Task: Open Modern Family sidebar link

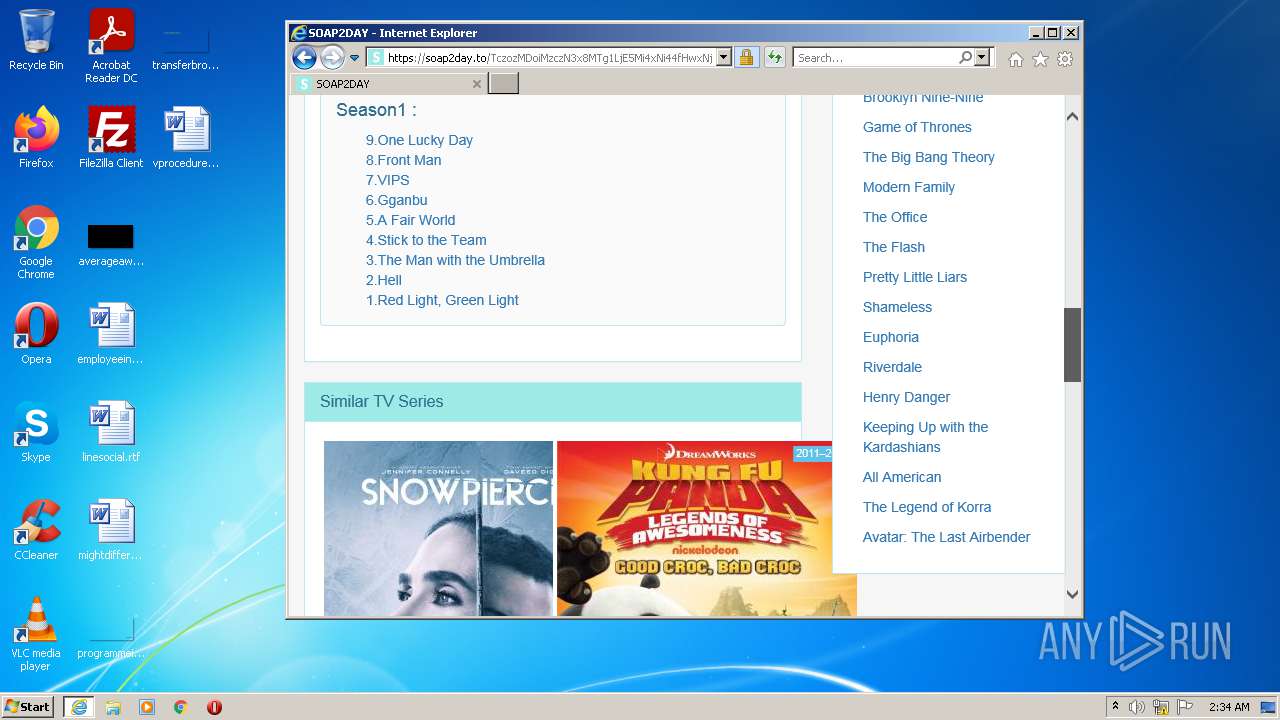Action: (x=909, y=187)
